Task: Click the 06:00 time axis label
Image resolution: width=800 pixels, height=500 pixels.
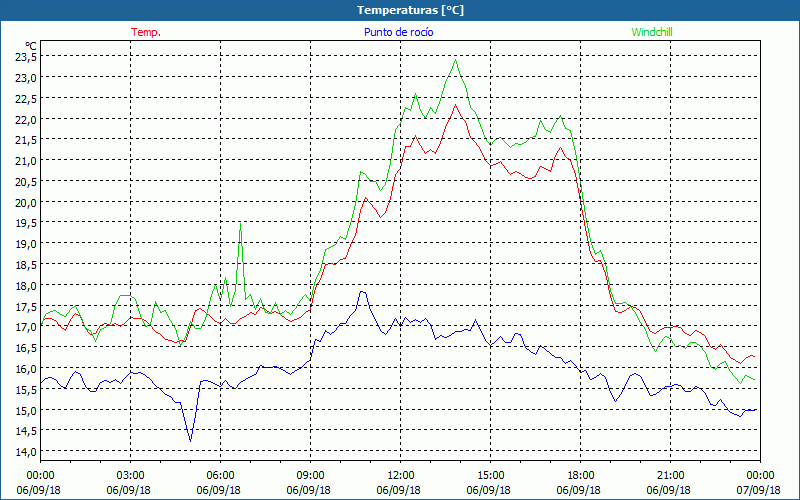Action: pyautogui.click(x=220, y=476)
